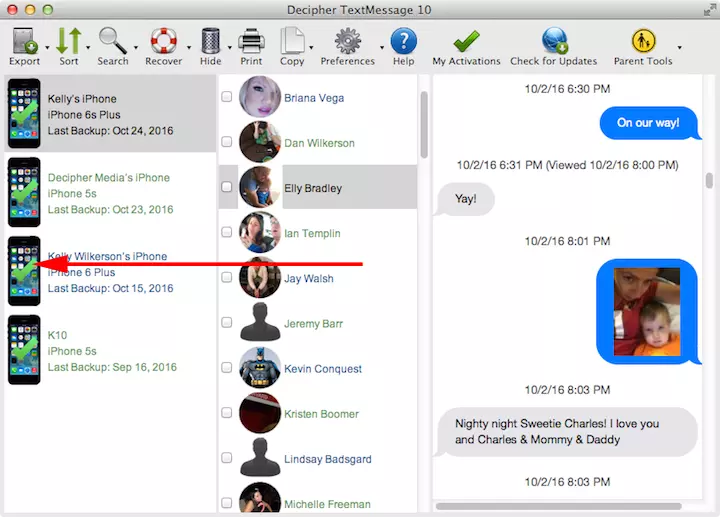Screen dimensions: 720x517
Task: Select the K10 iPhone 5s backup
Action: (108, 351)
